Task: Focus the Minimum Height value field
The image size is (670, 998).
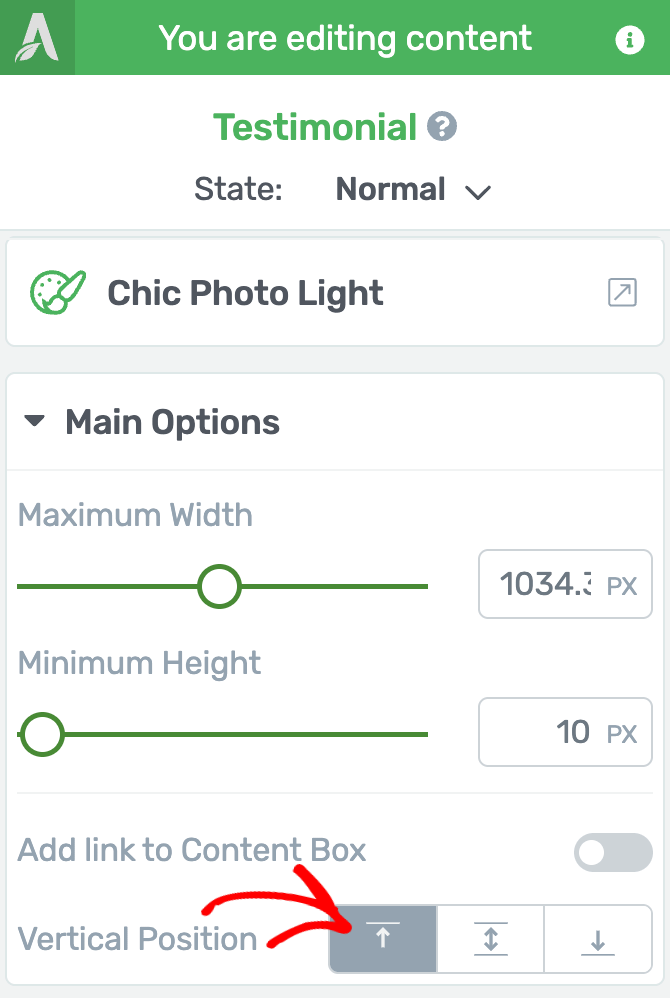Action: click(x=565, y=732)
